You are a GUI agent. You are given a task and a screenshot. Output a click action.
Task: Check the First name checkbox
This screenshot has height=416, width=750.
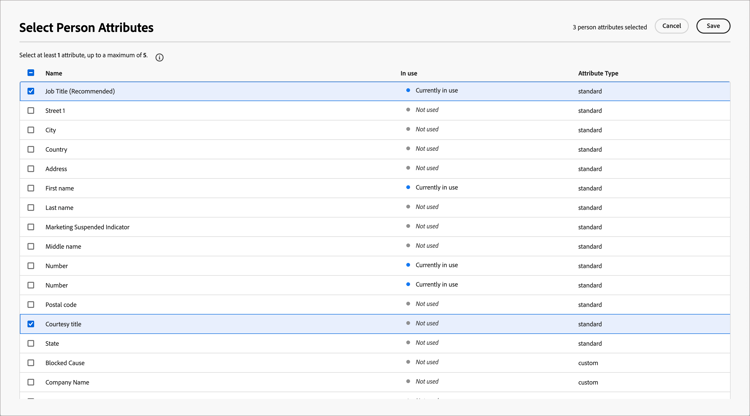point(31,188)
